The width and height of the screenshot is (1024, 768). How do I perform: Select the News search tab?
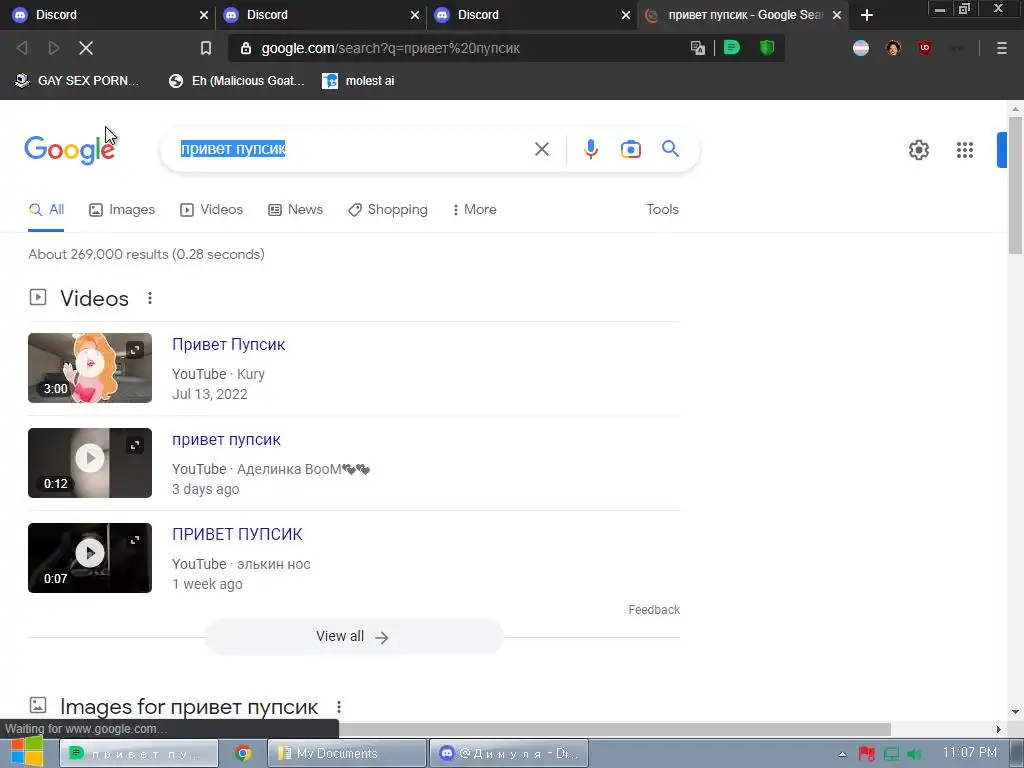tap(296, 210)
